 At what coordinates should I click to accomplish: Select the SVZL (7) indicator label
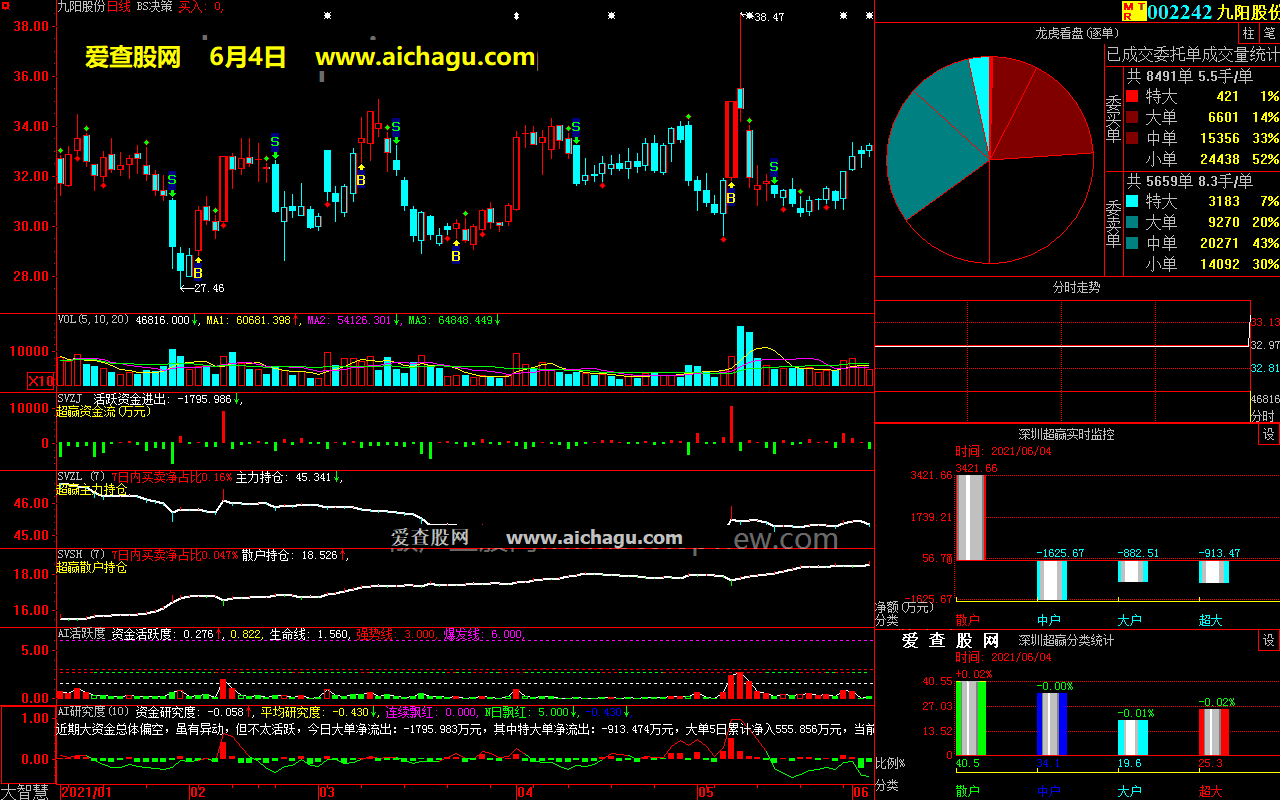click(x=81, y=477)
